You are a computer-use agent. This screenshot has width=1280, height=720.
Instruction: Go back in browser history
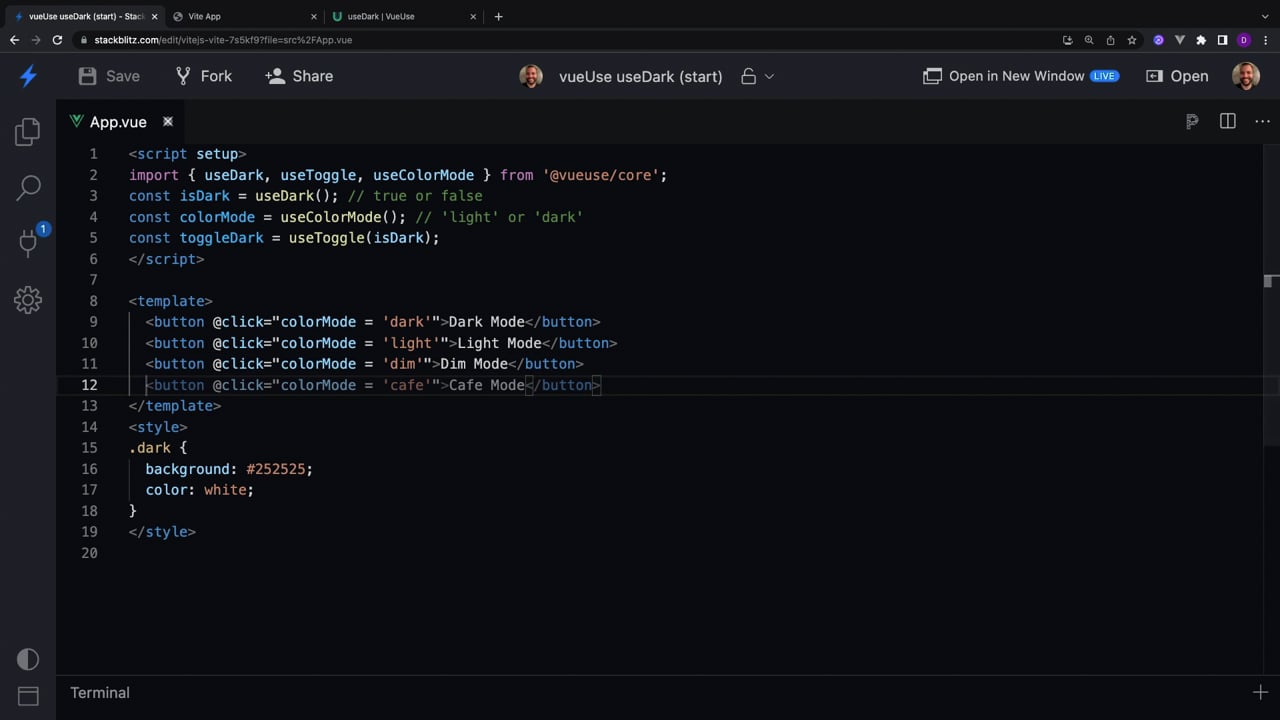[x=14, y=40]
